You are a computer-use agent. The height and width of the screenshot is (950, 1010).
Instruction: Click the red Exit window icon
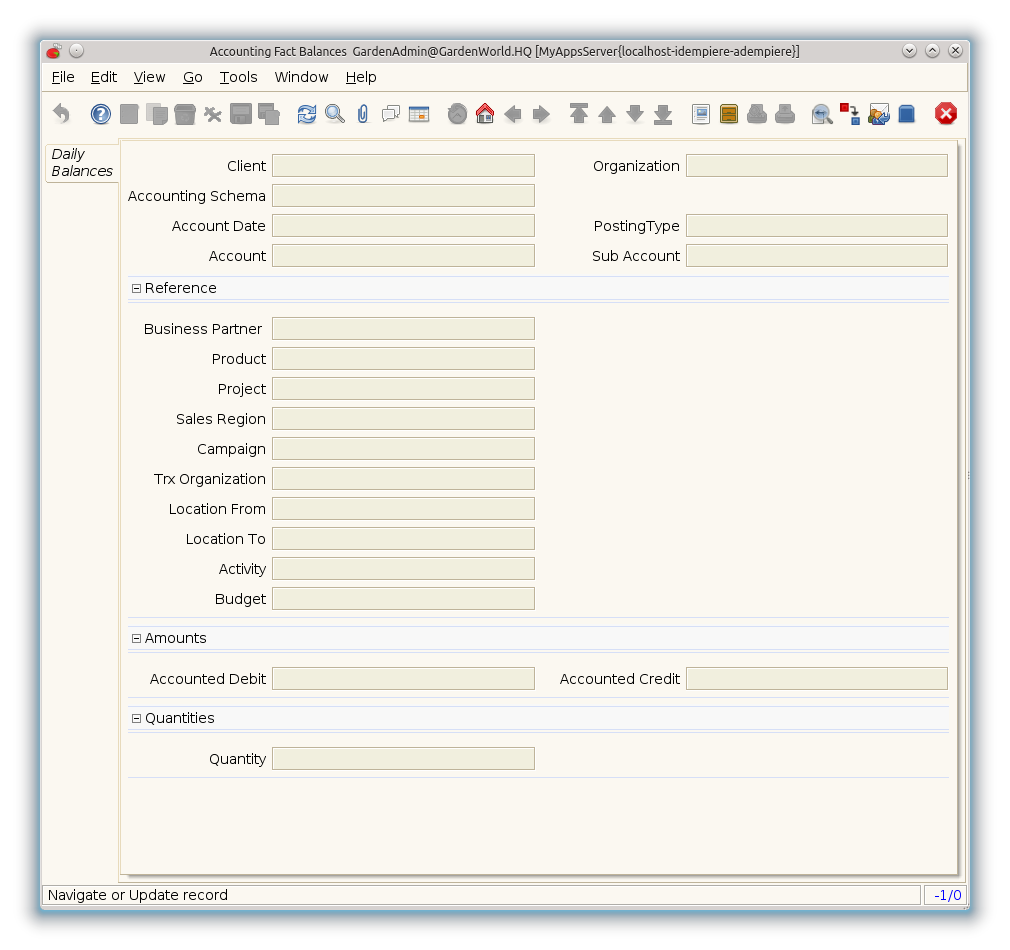click(946, 114)
